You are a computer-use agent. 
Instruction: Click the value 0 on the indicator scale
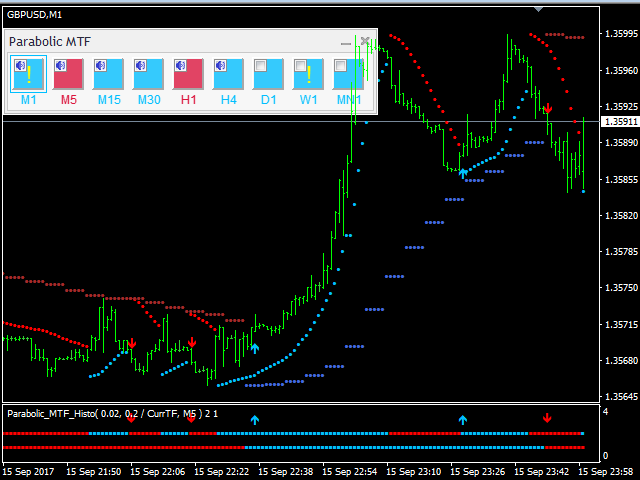605,456
